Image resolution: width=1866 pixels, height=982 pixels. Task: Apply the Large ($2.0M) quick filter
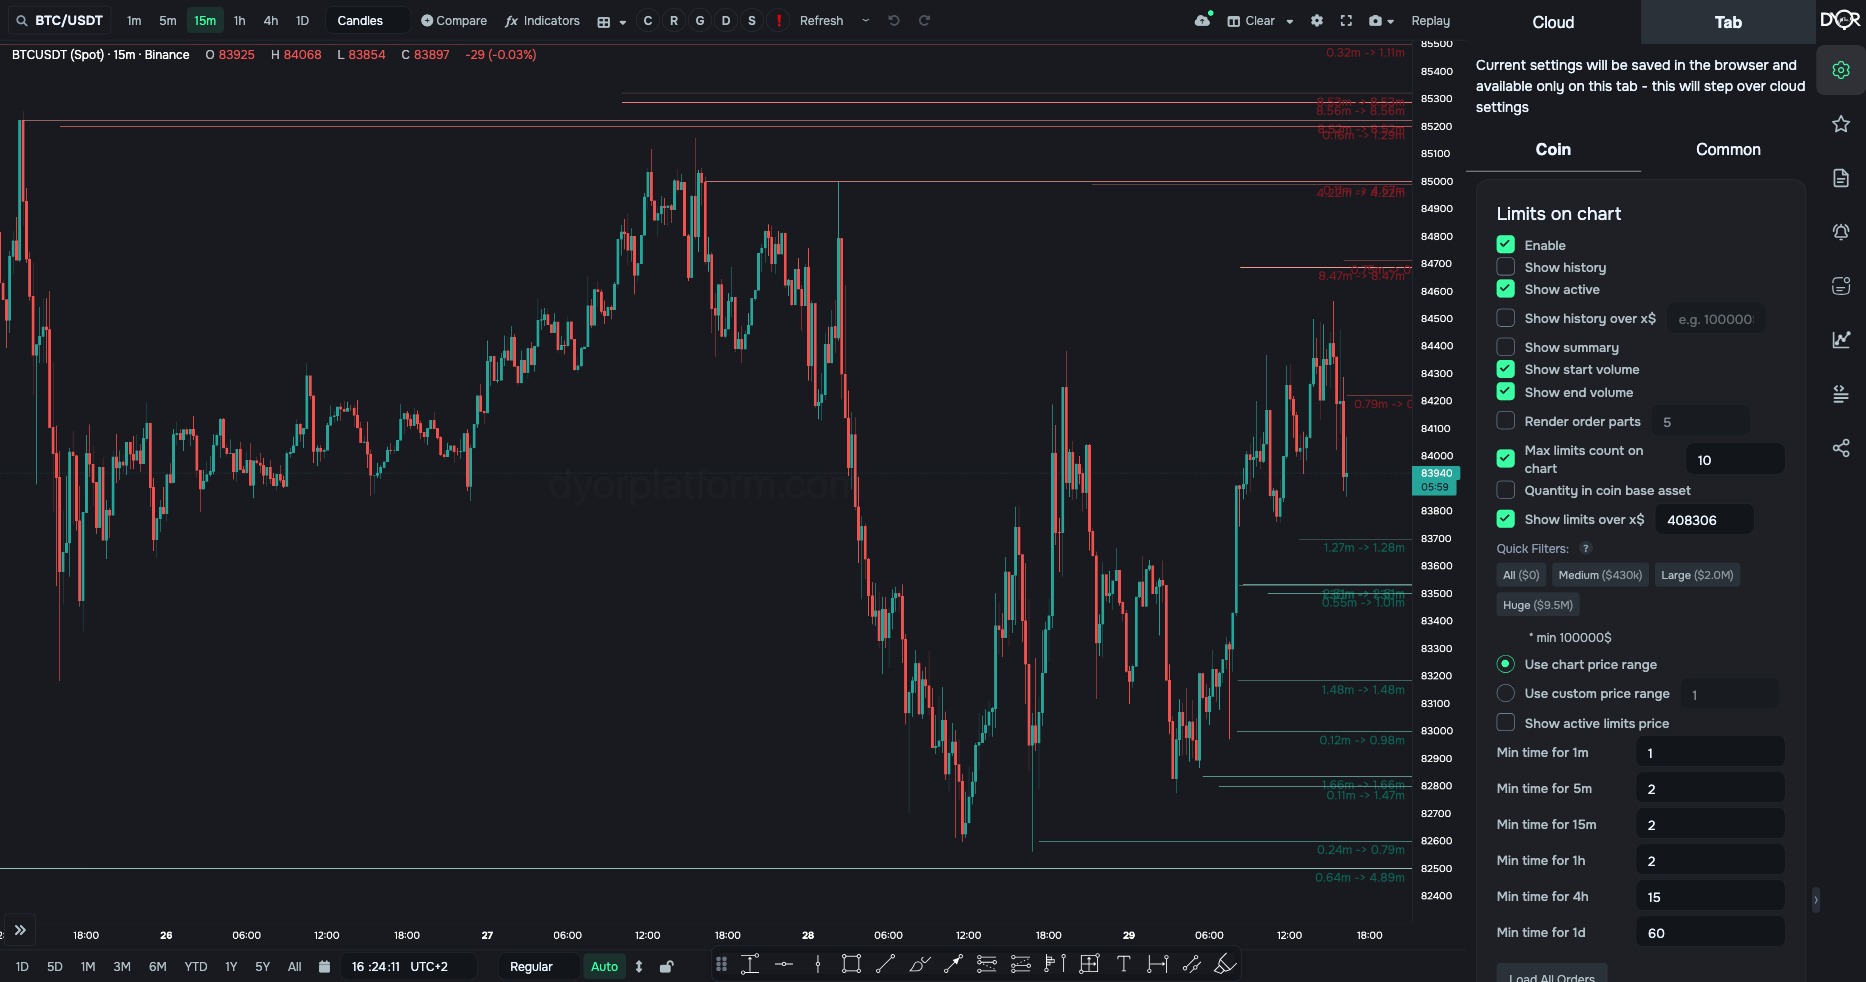point(1697,575)
